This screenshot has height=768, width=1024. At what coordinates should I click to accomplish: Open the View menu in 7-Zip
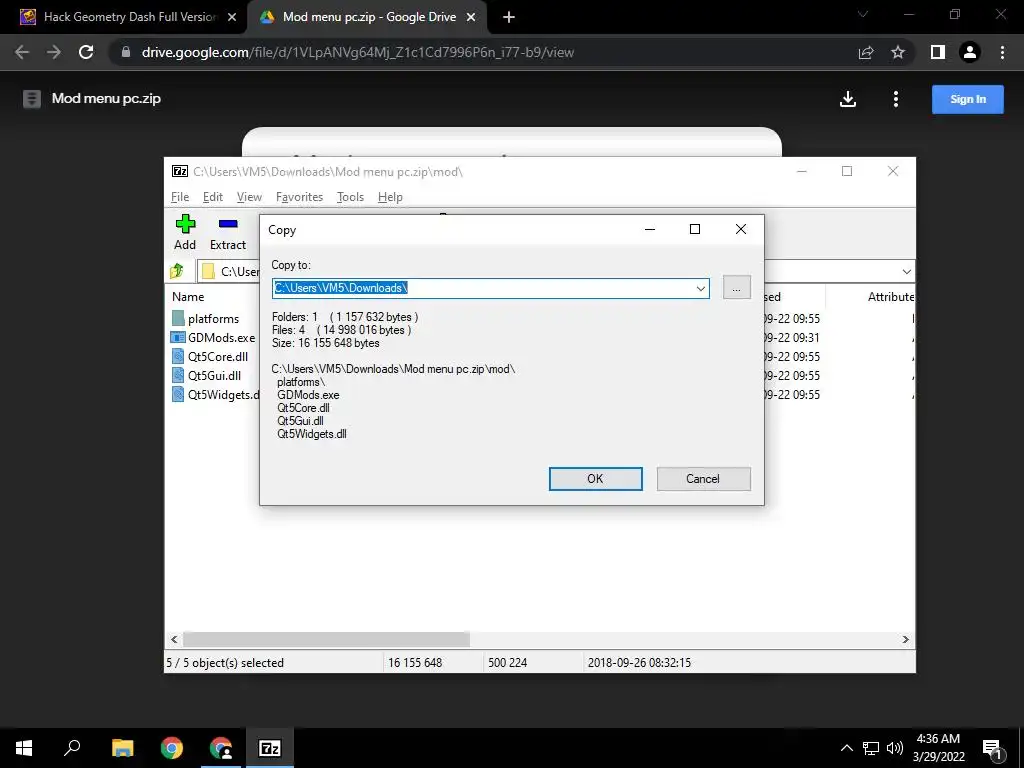point(249,197)
